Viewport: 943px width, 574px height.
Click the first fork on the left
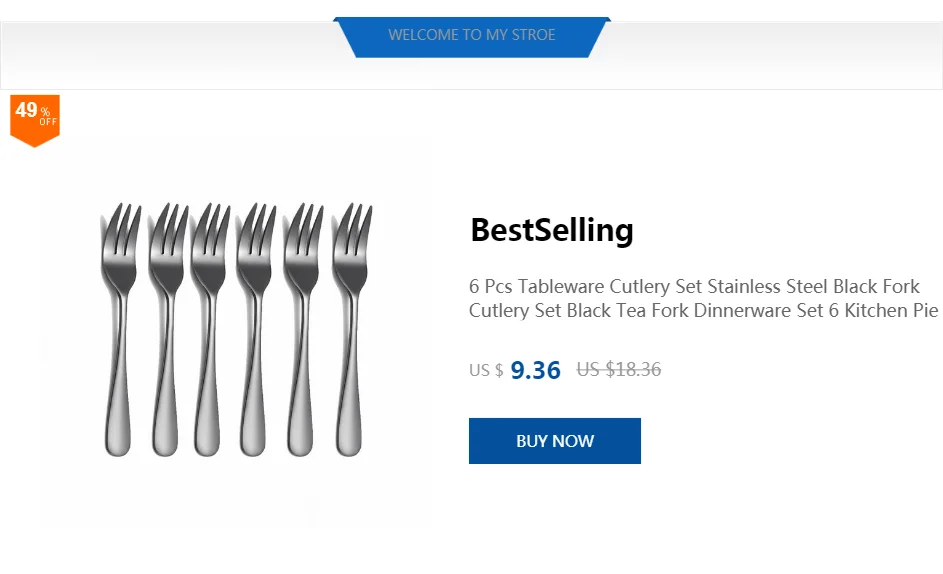pos(118,330)
